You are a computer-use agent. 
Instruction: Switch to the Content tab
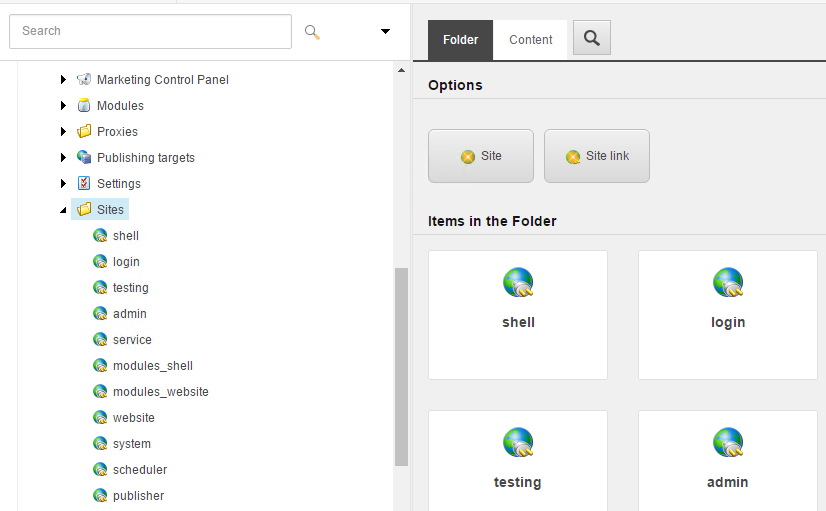(530, 40)
